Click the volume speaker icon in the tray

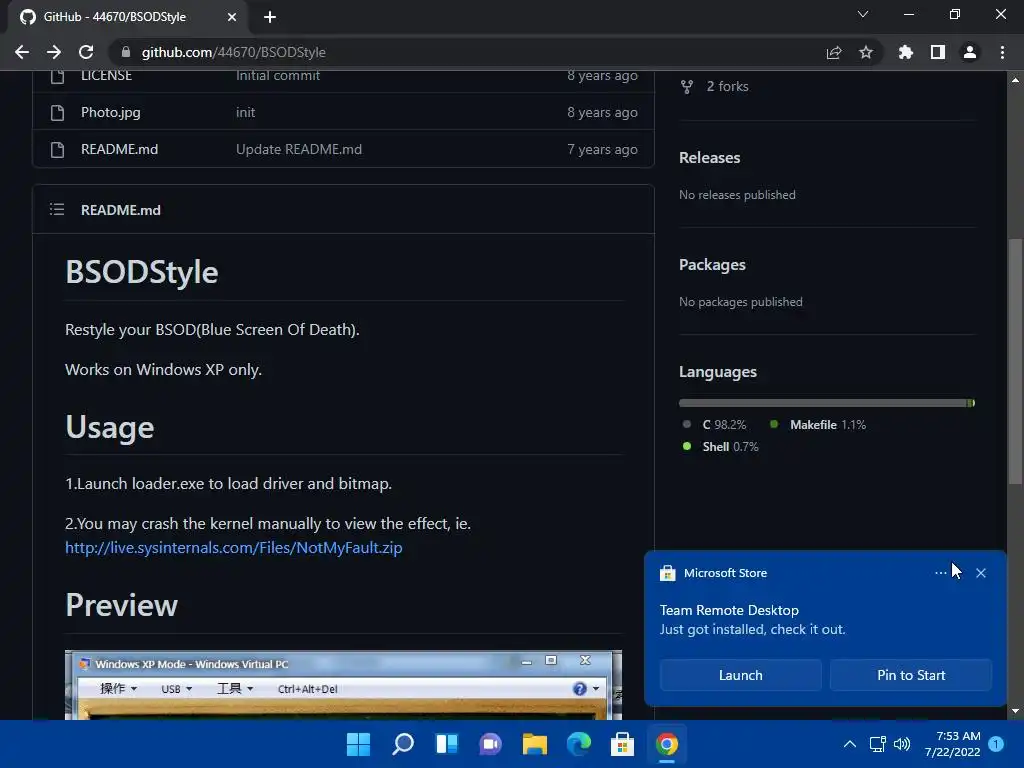point(902,744)
